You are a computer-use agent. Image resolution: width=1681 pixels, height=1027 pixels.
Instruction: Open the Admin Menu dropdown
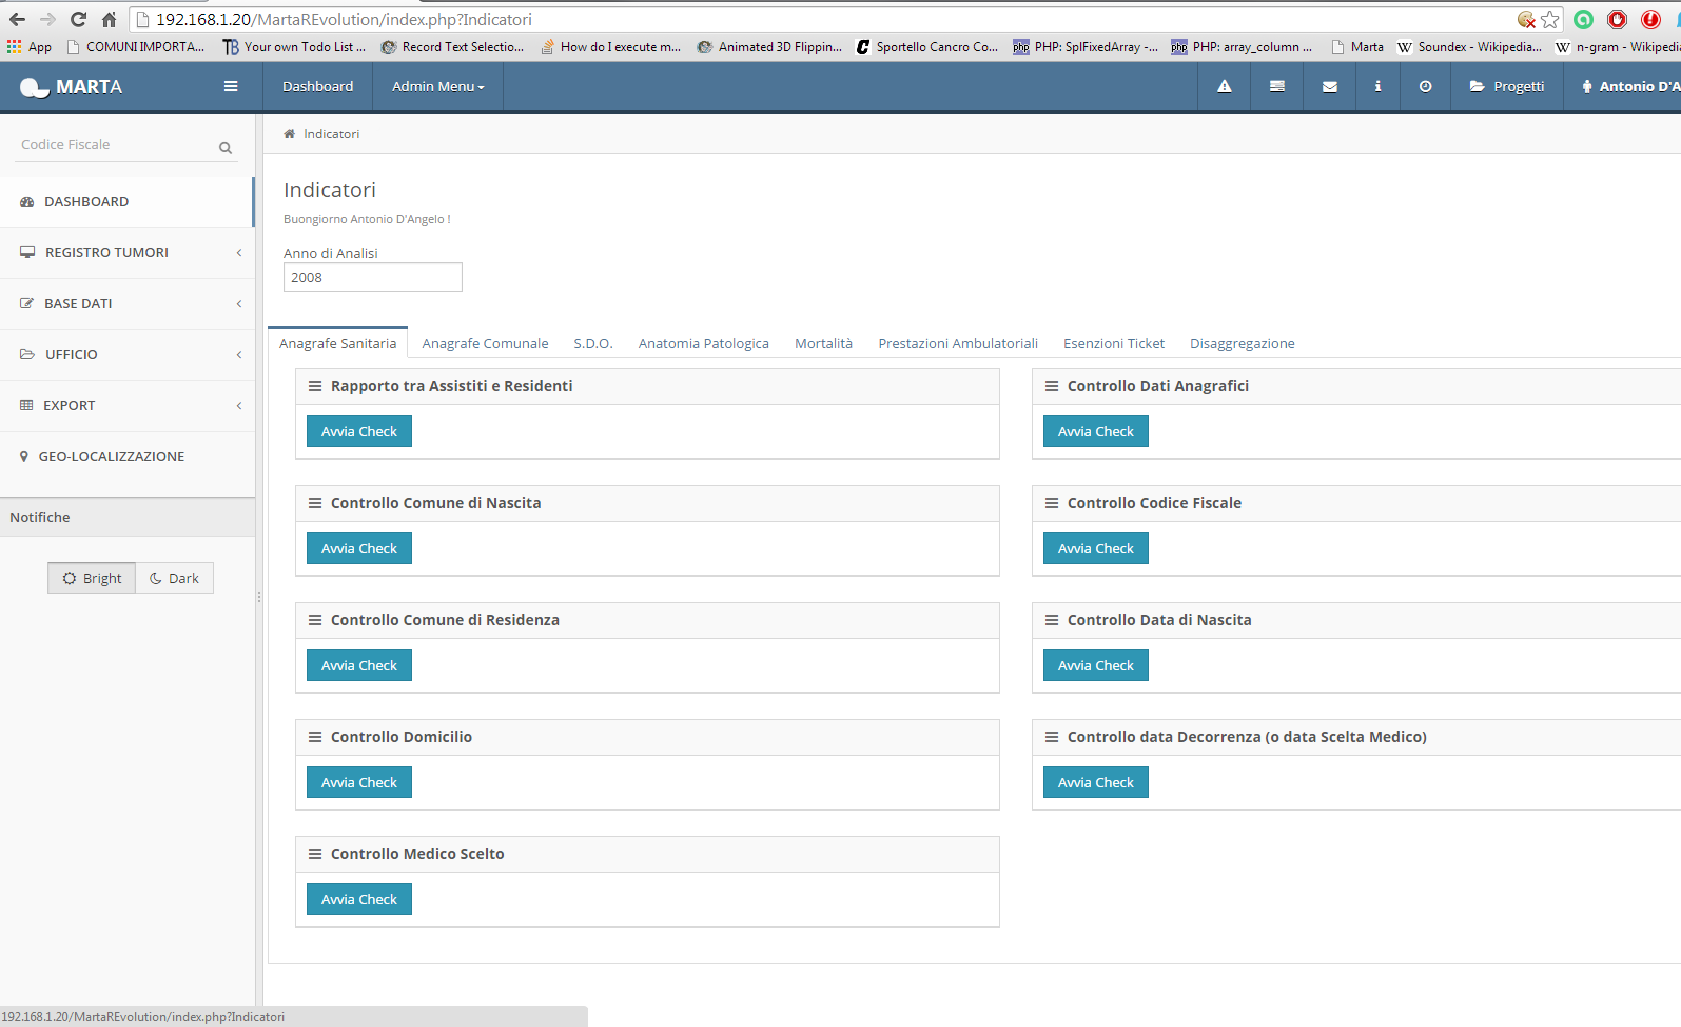437,86
